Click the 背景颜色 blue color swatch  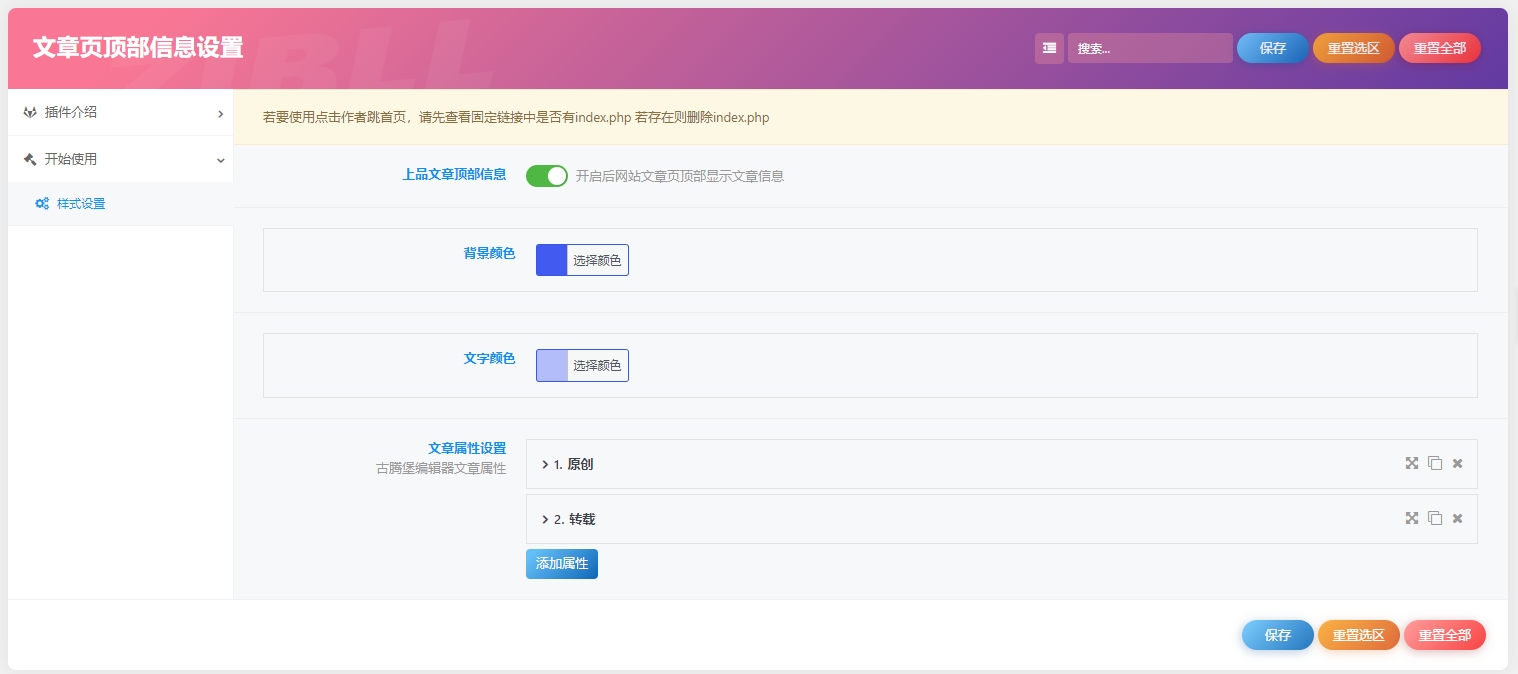[x=551, y=260]
